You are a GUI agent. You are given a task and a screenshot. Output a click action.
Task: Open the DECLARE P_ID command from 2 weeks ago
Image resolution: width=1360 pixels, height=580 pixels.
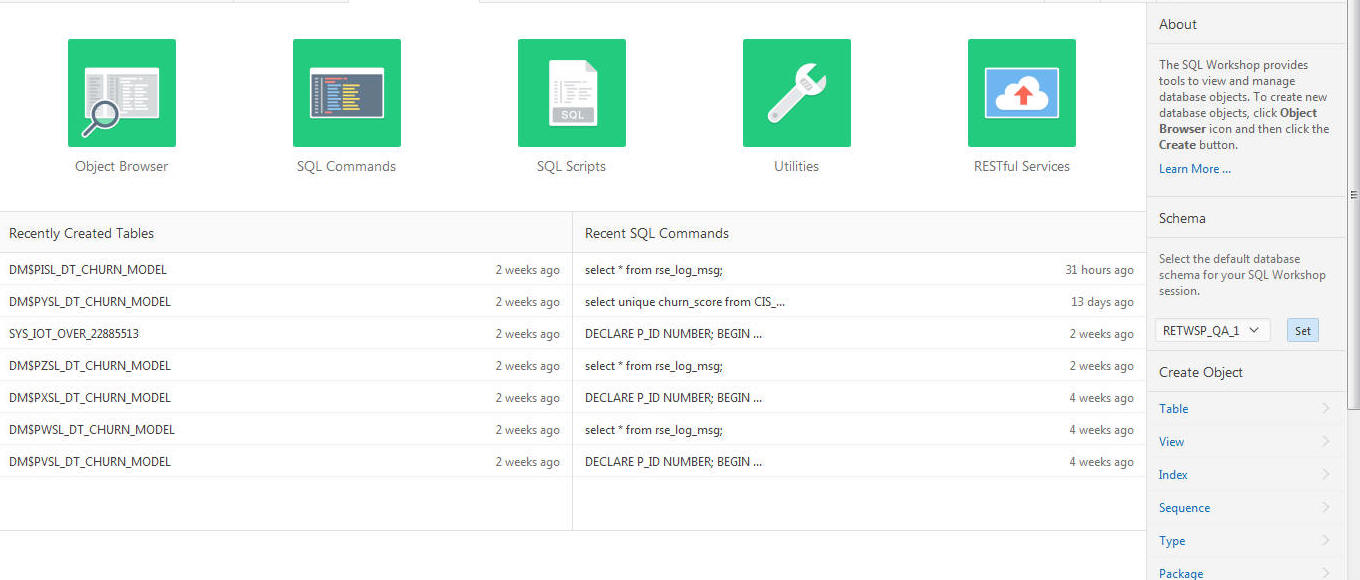674,334
